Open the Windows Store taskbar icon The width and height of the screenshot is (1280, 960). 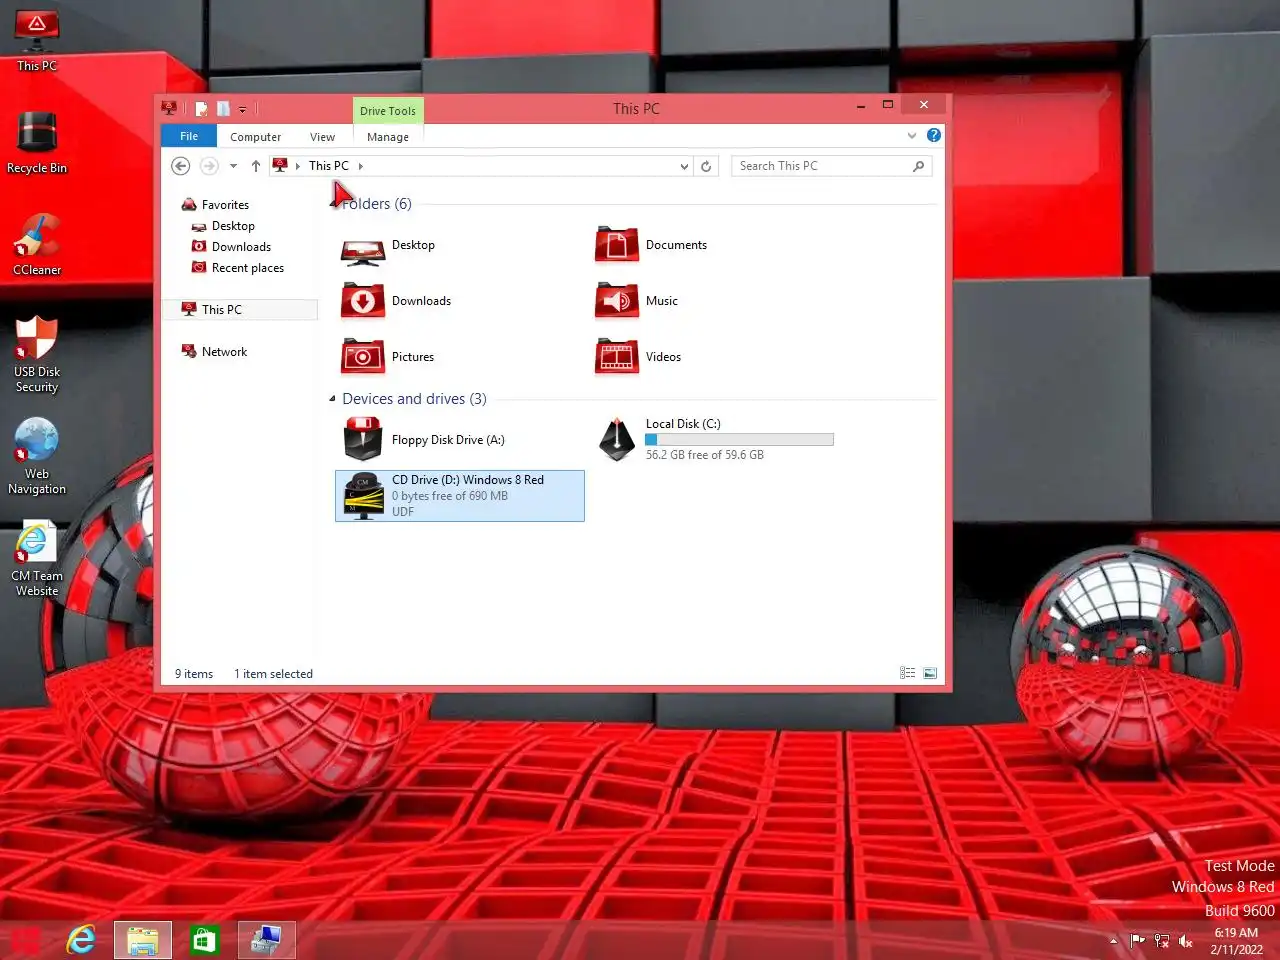[204, 940]
